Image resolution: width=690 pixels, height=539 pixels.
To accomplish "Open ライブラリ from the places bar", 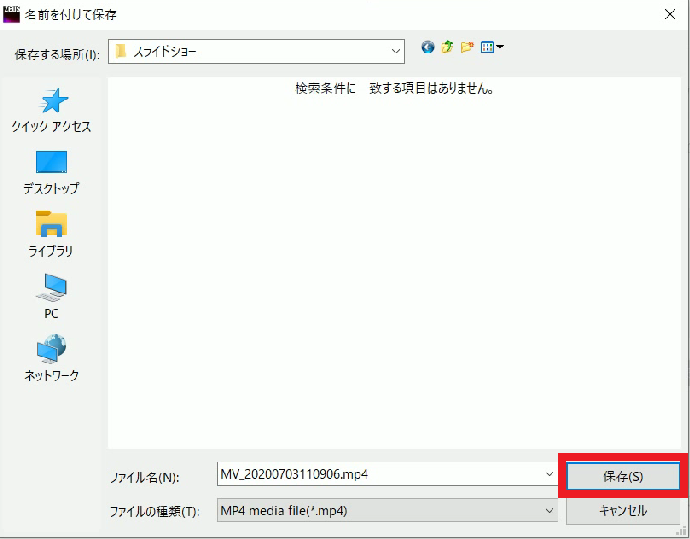I will click(x=51, y=234).
